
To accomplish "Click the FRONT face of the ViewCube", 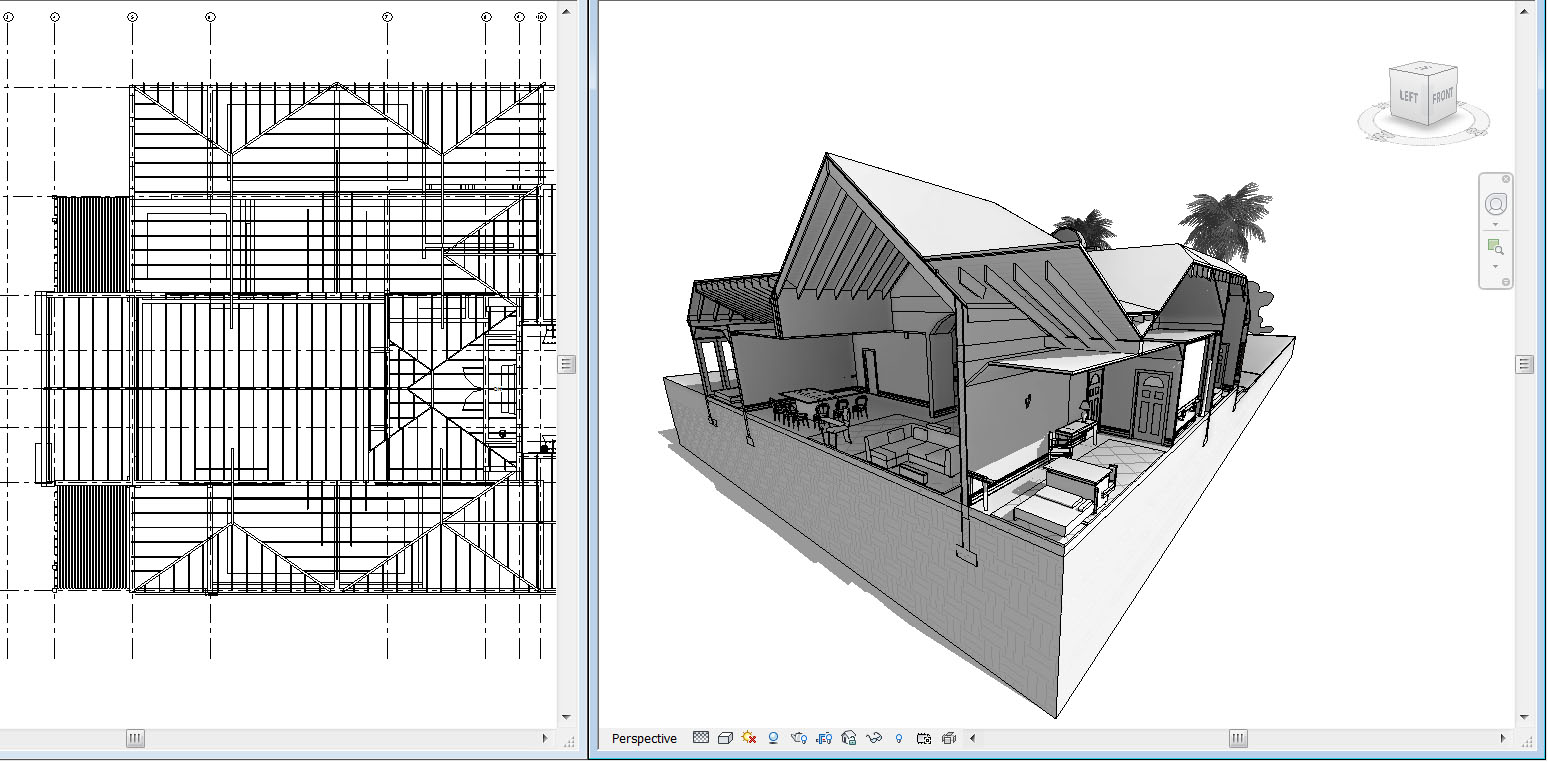I will tap(1442, 98).
